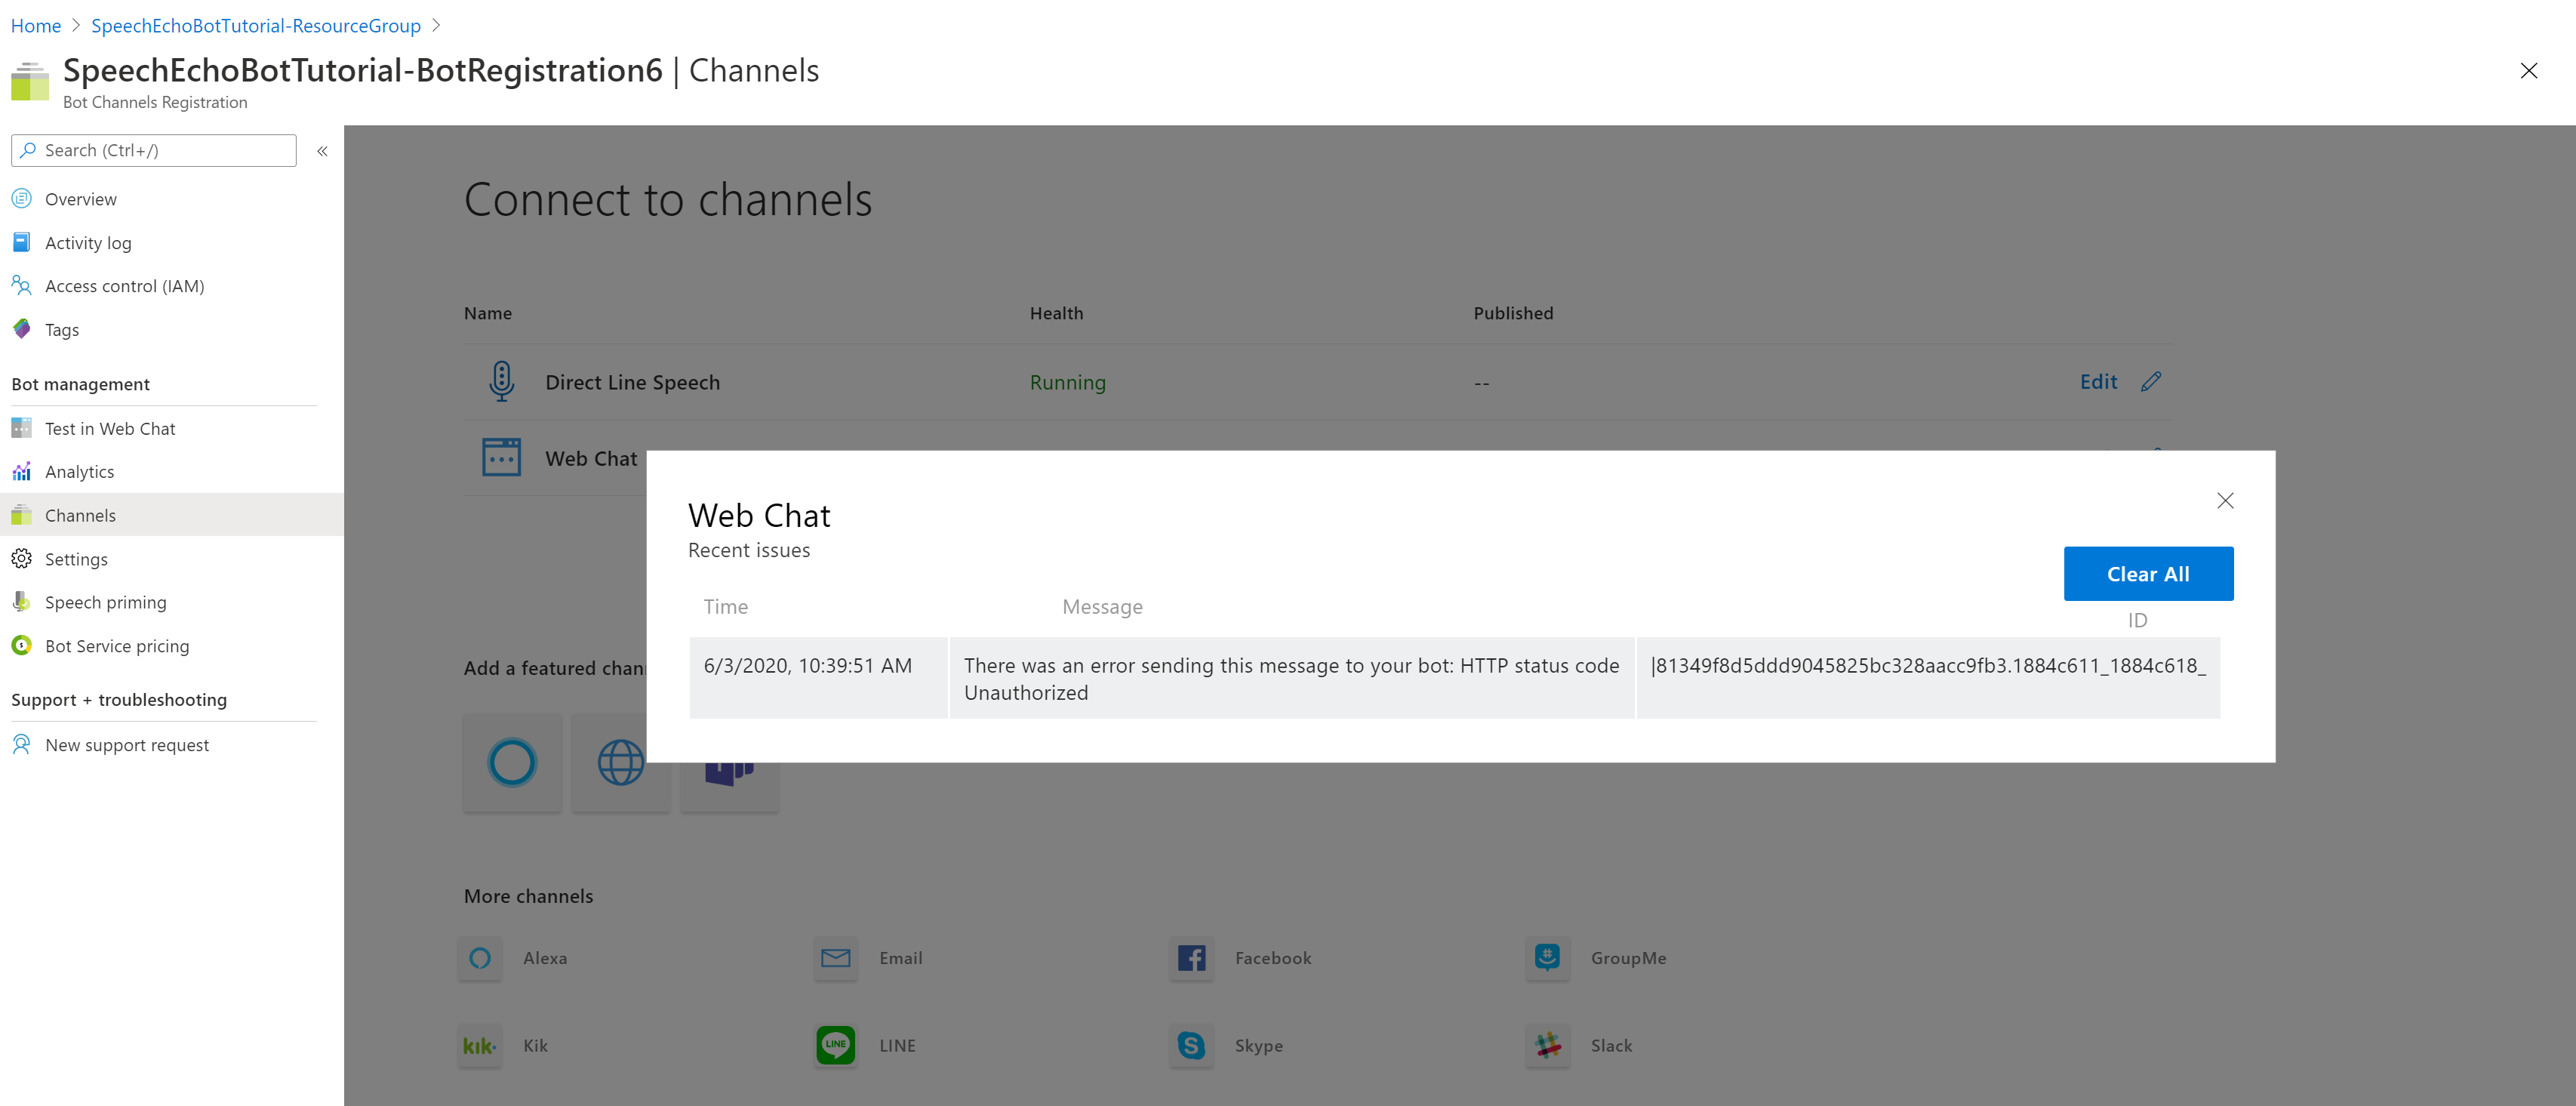Go to SpeechEchoBotTutorial-ResourceGroup via breadcrumb
Screen dimensions: 2576x1106
pos(255,25)
